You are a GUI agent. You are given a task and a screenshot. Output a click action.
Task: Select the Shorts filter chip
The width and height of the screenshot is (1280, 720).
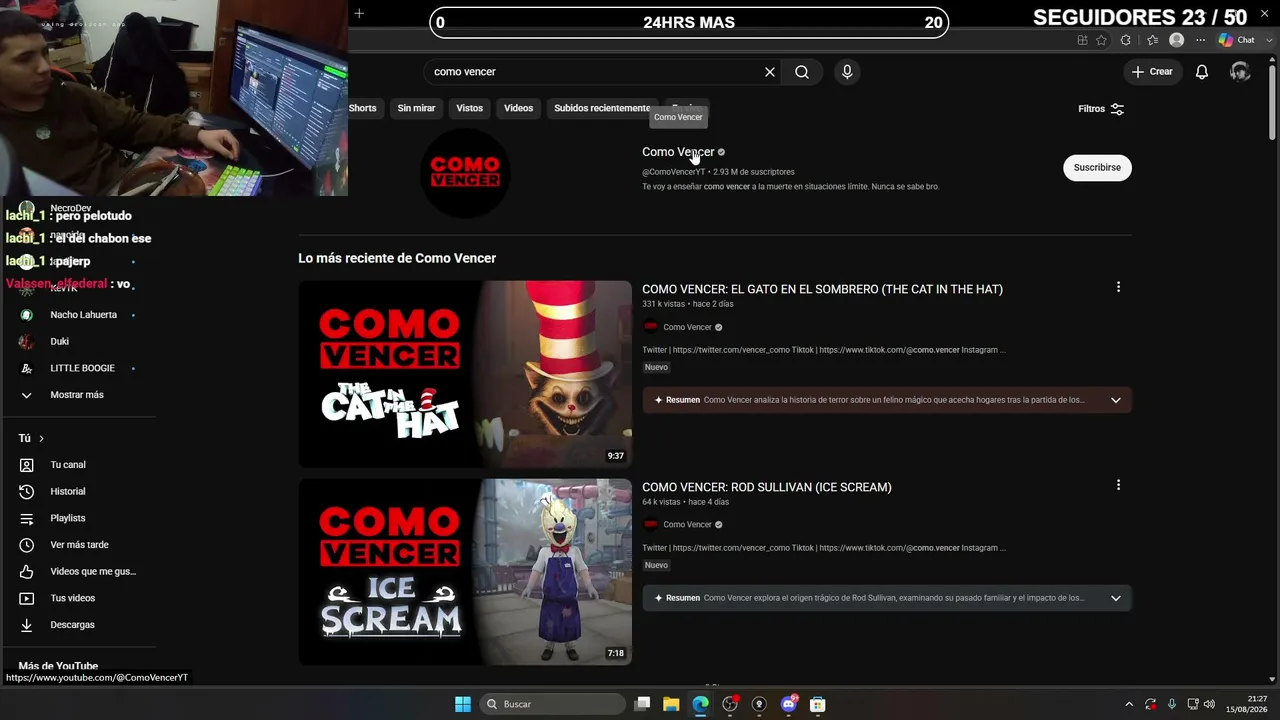[362, 108]
